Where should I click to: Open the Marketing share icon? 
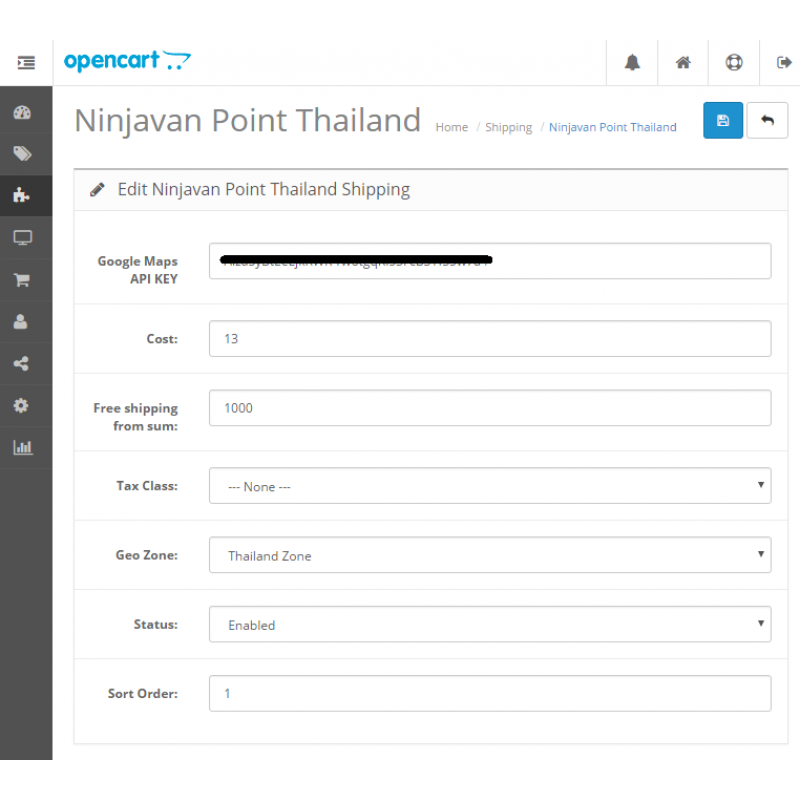click(x=22, y=364)
